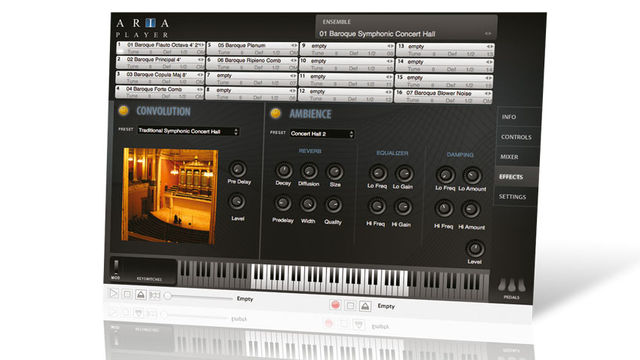640x360 pixels.
Task: Click the player eject/load file button
Action: [x=141, y=294]
